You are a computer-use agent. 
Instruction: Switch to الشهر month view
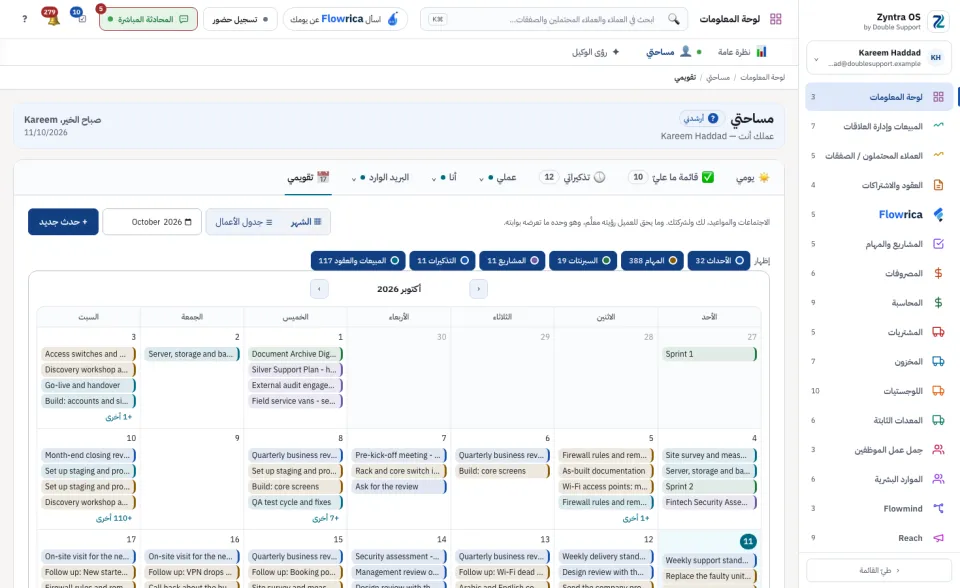306,222
